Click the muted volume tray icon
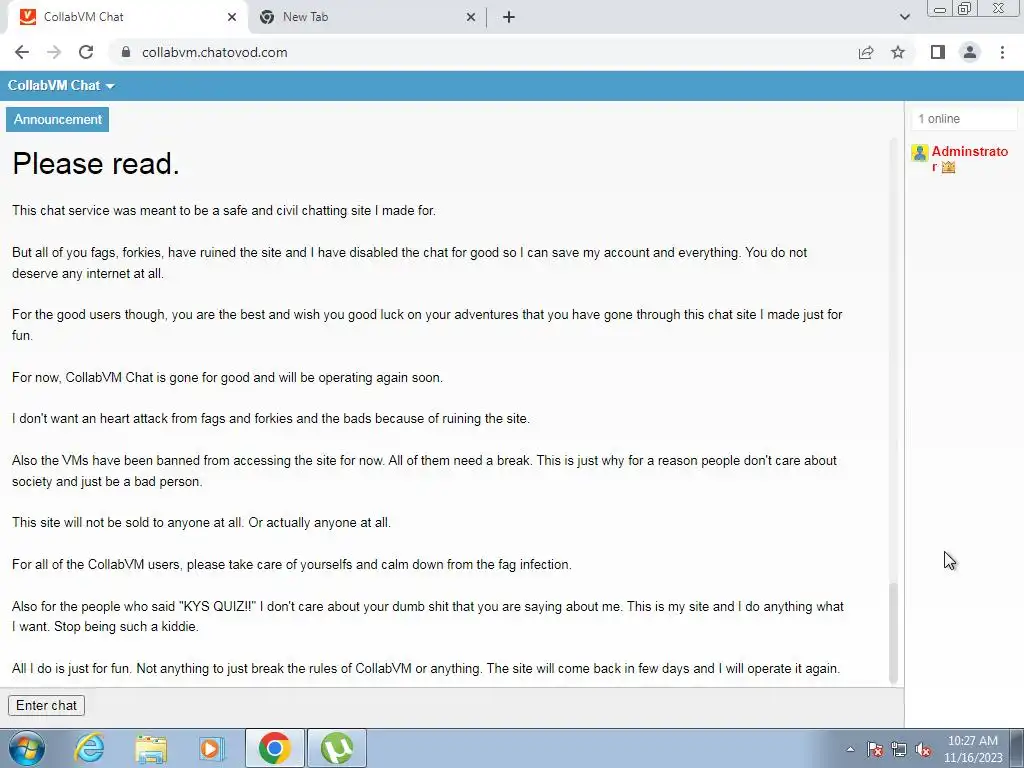The height and width of the screenshot is (768, 1024). pos(923,749)
